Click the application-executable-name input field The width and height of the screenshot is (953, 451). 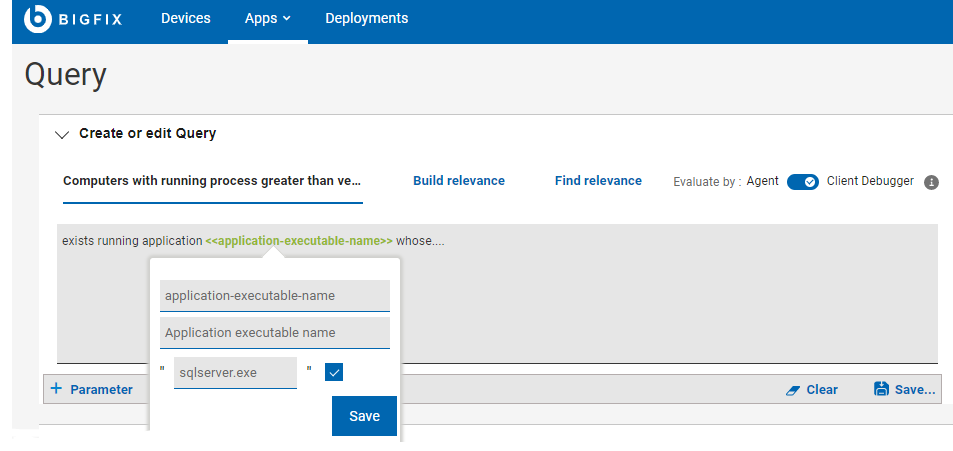(274, 295)
